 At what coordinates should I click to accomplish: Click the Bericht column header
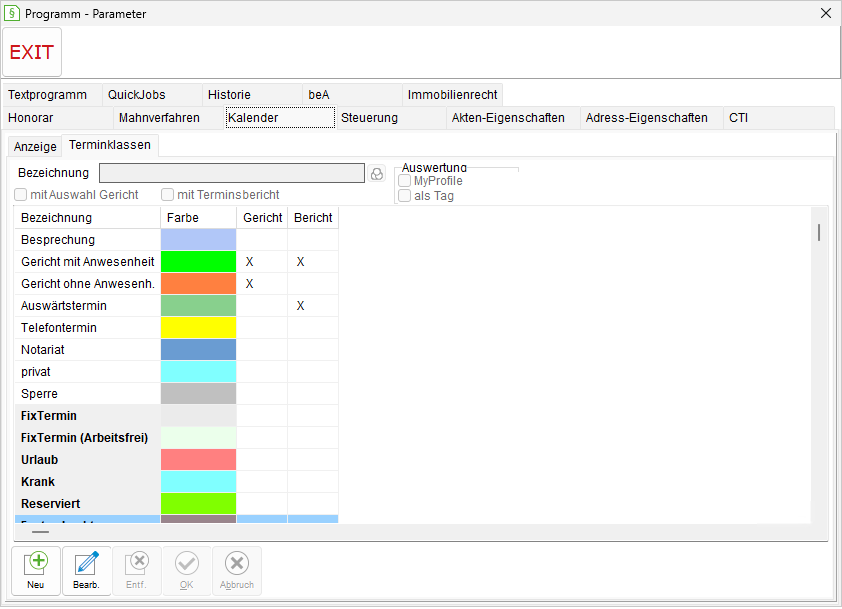pyautogui.click(x=313, y=218)
